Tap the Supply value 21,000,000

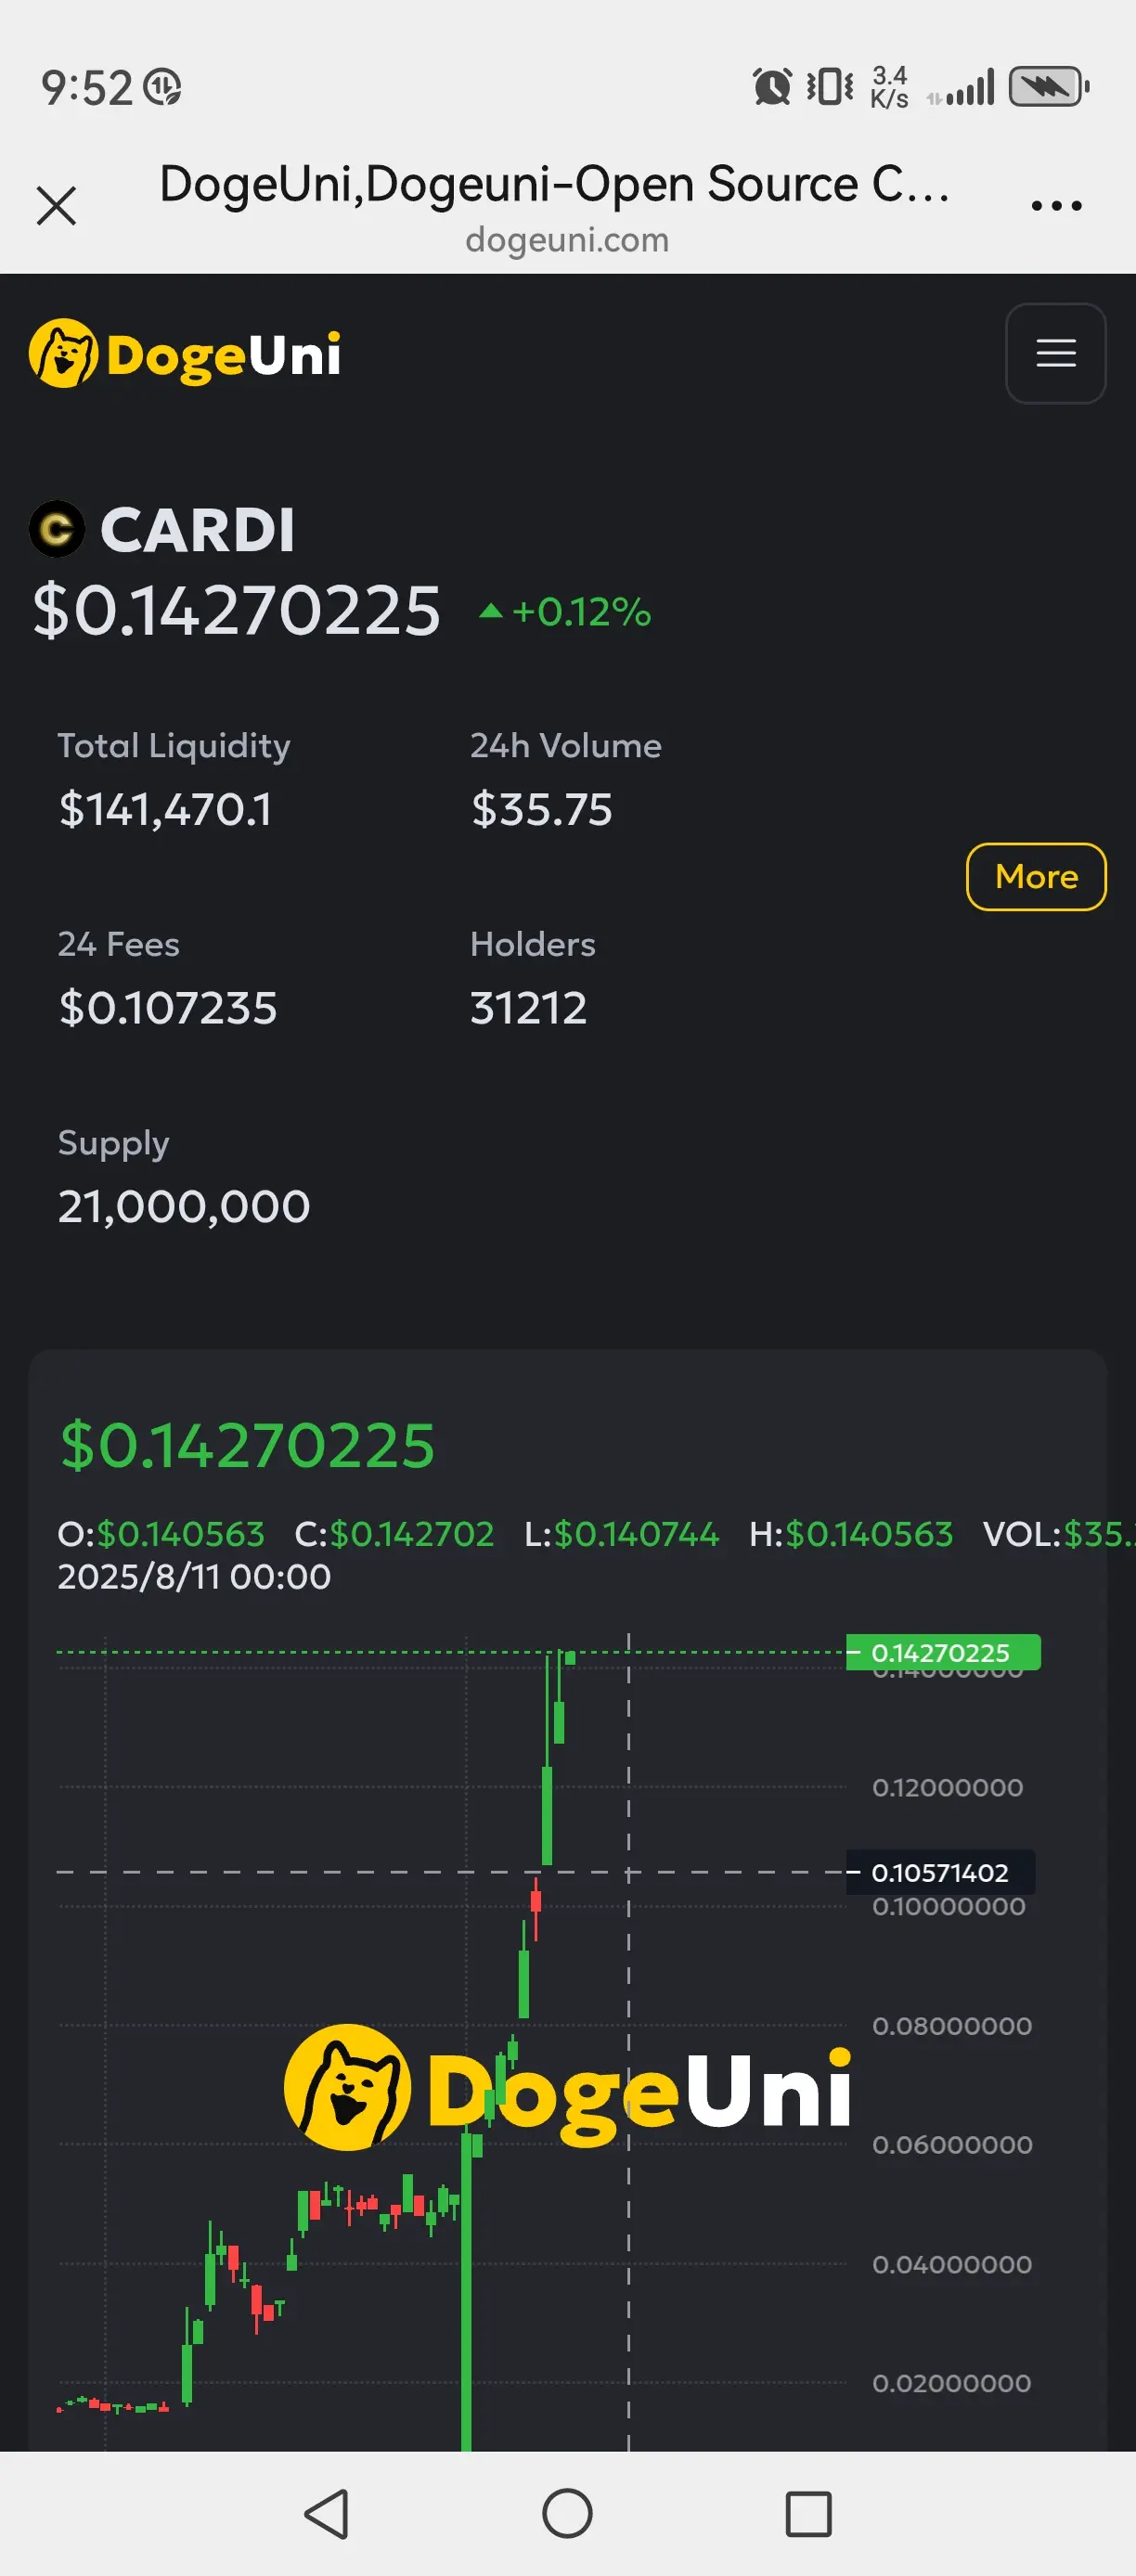click(x=184, y=1207)
